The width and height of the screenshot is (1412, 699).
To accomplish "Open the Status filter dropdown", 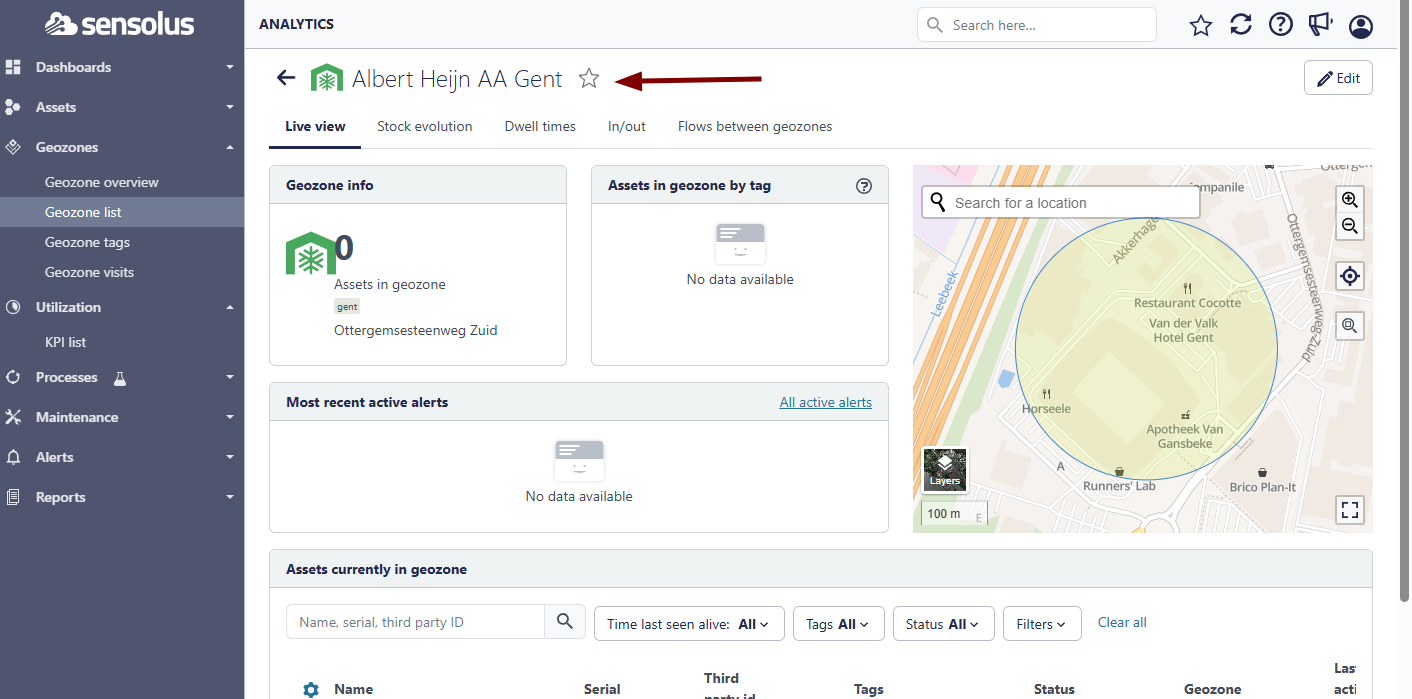I will click(943, 624).
